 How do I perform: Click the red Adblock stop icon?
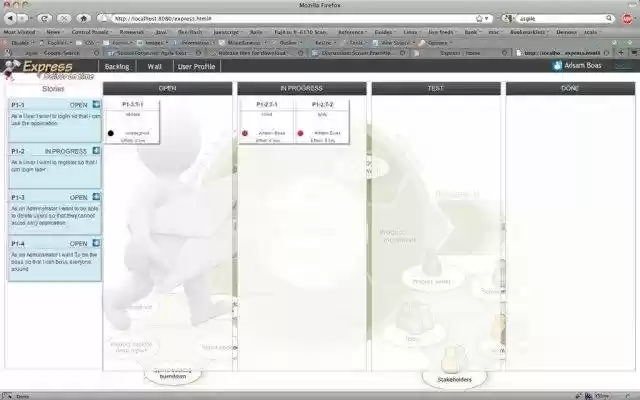pos(627,18)
